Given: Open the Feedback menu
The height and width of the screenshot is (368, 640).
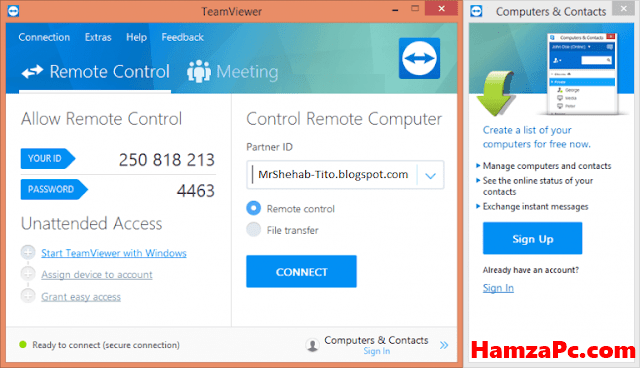Looking at the screenshot, I should (x=182, y=37).
